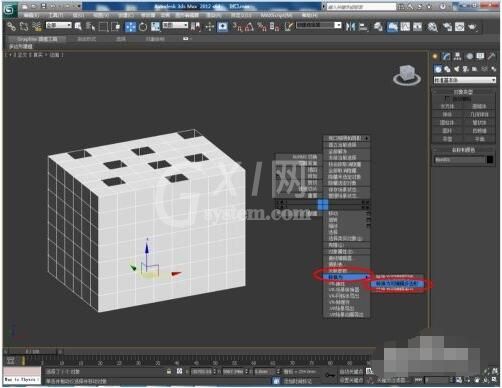This screenshot has height=388, width=502.
Task: Open the named selection sets dropdown
Action: click(319, 25)
